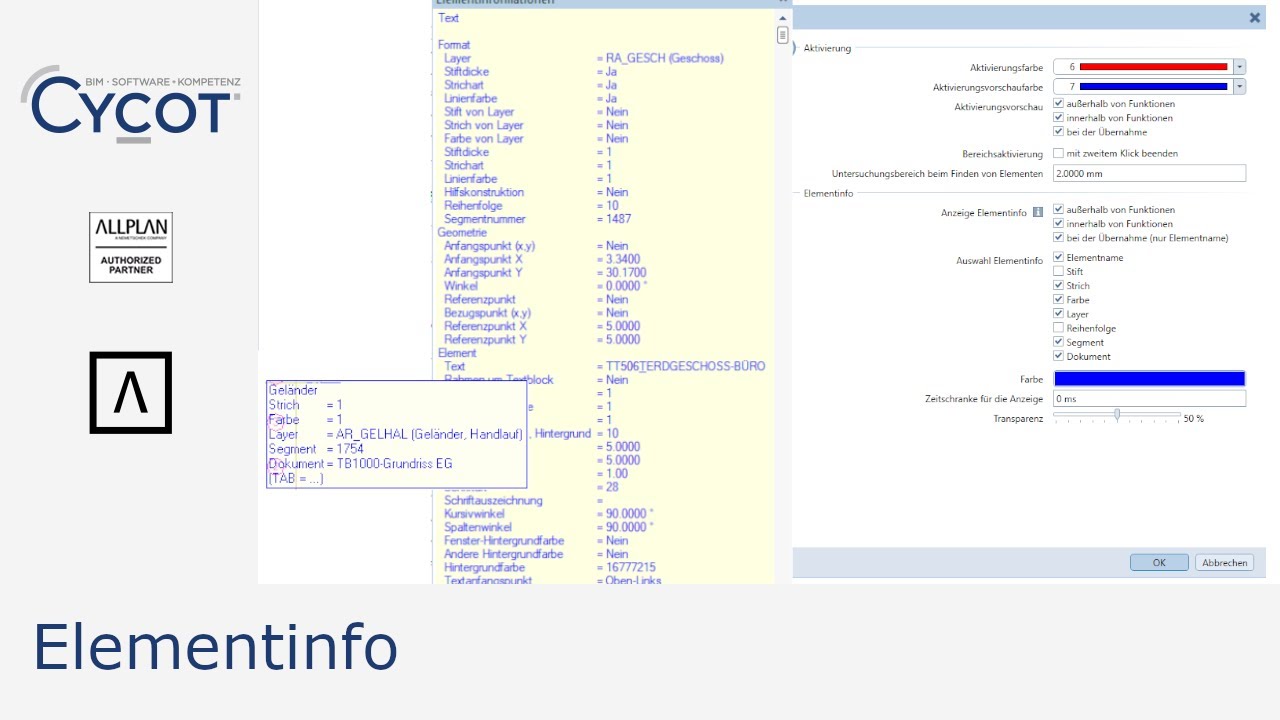This screenshot has height=720, width=1280.
Task: Uncheck the Dokument checkbox
Action: pos(1058,356)
